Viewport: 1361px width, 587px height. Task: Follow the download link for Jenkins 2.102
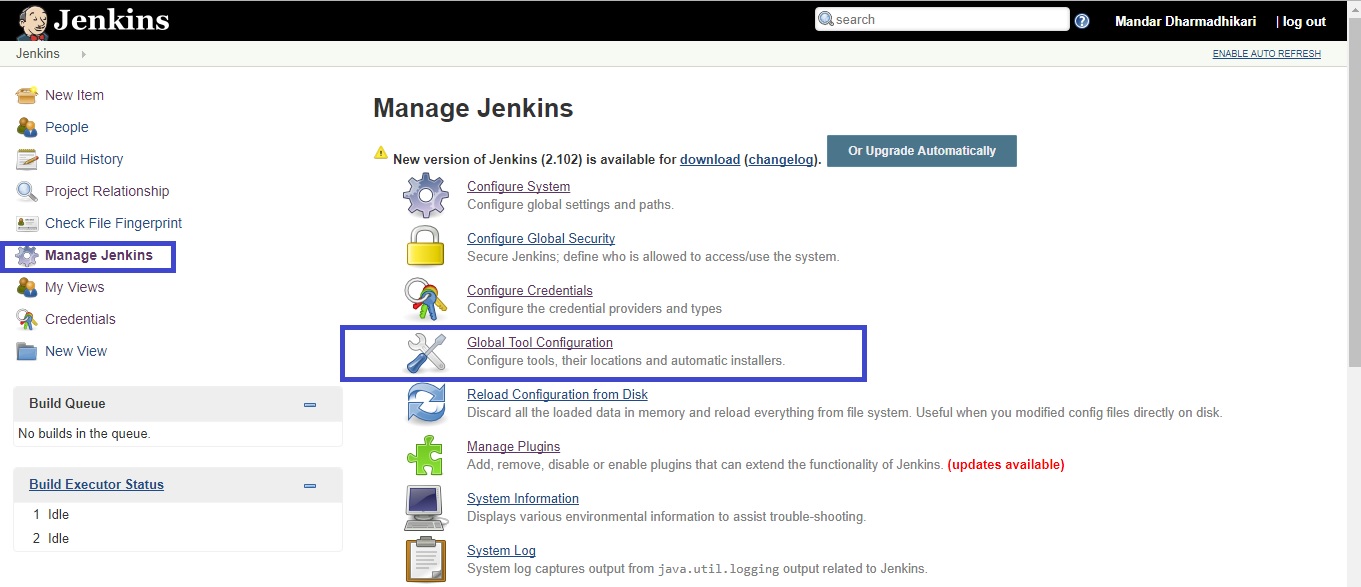(710, 159)
